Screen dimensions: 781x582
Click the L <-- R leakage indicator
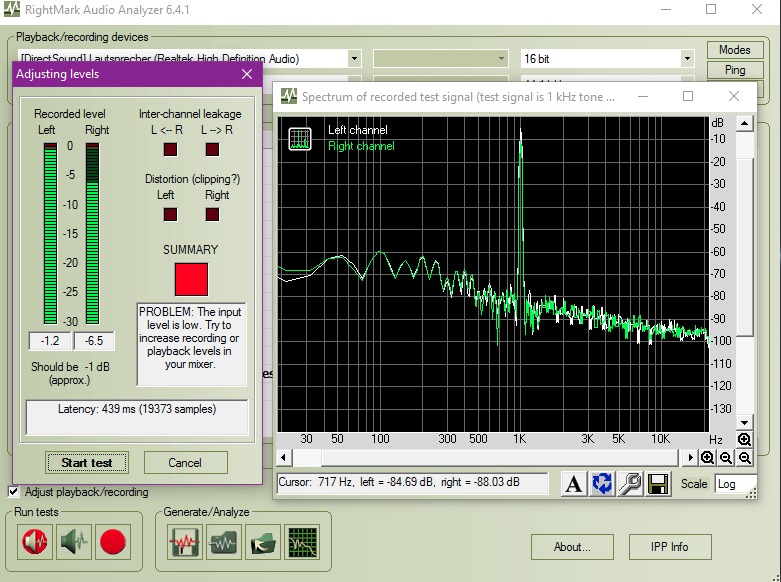(170, 149)
